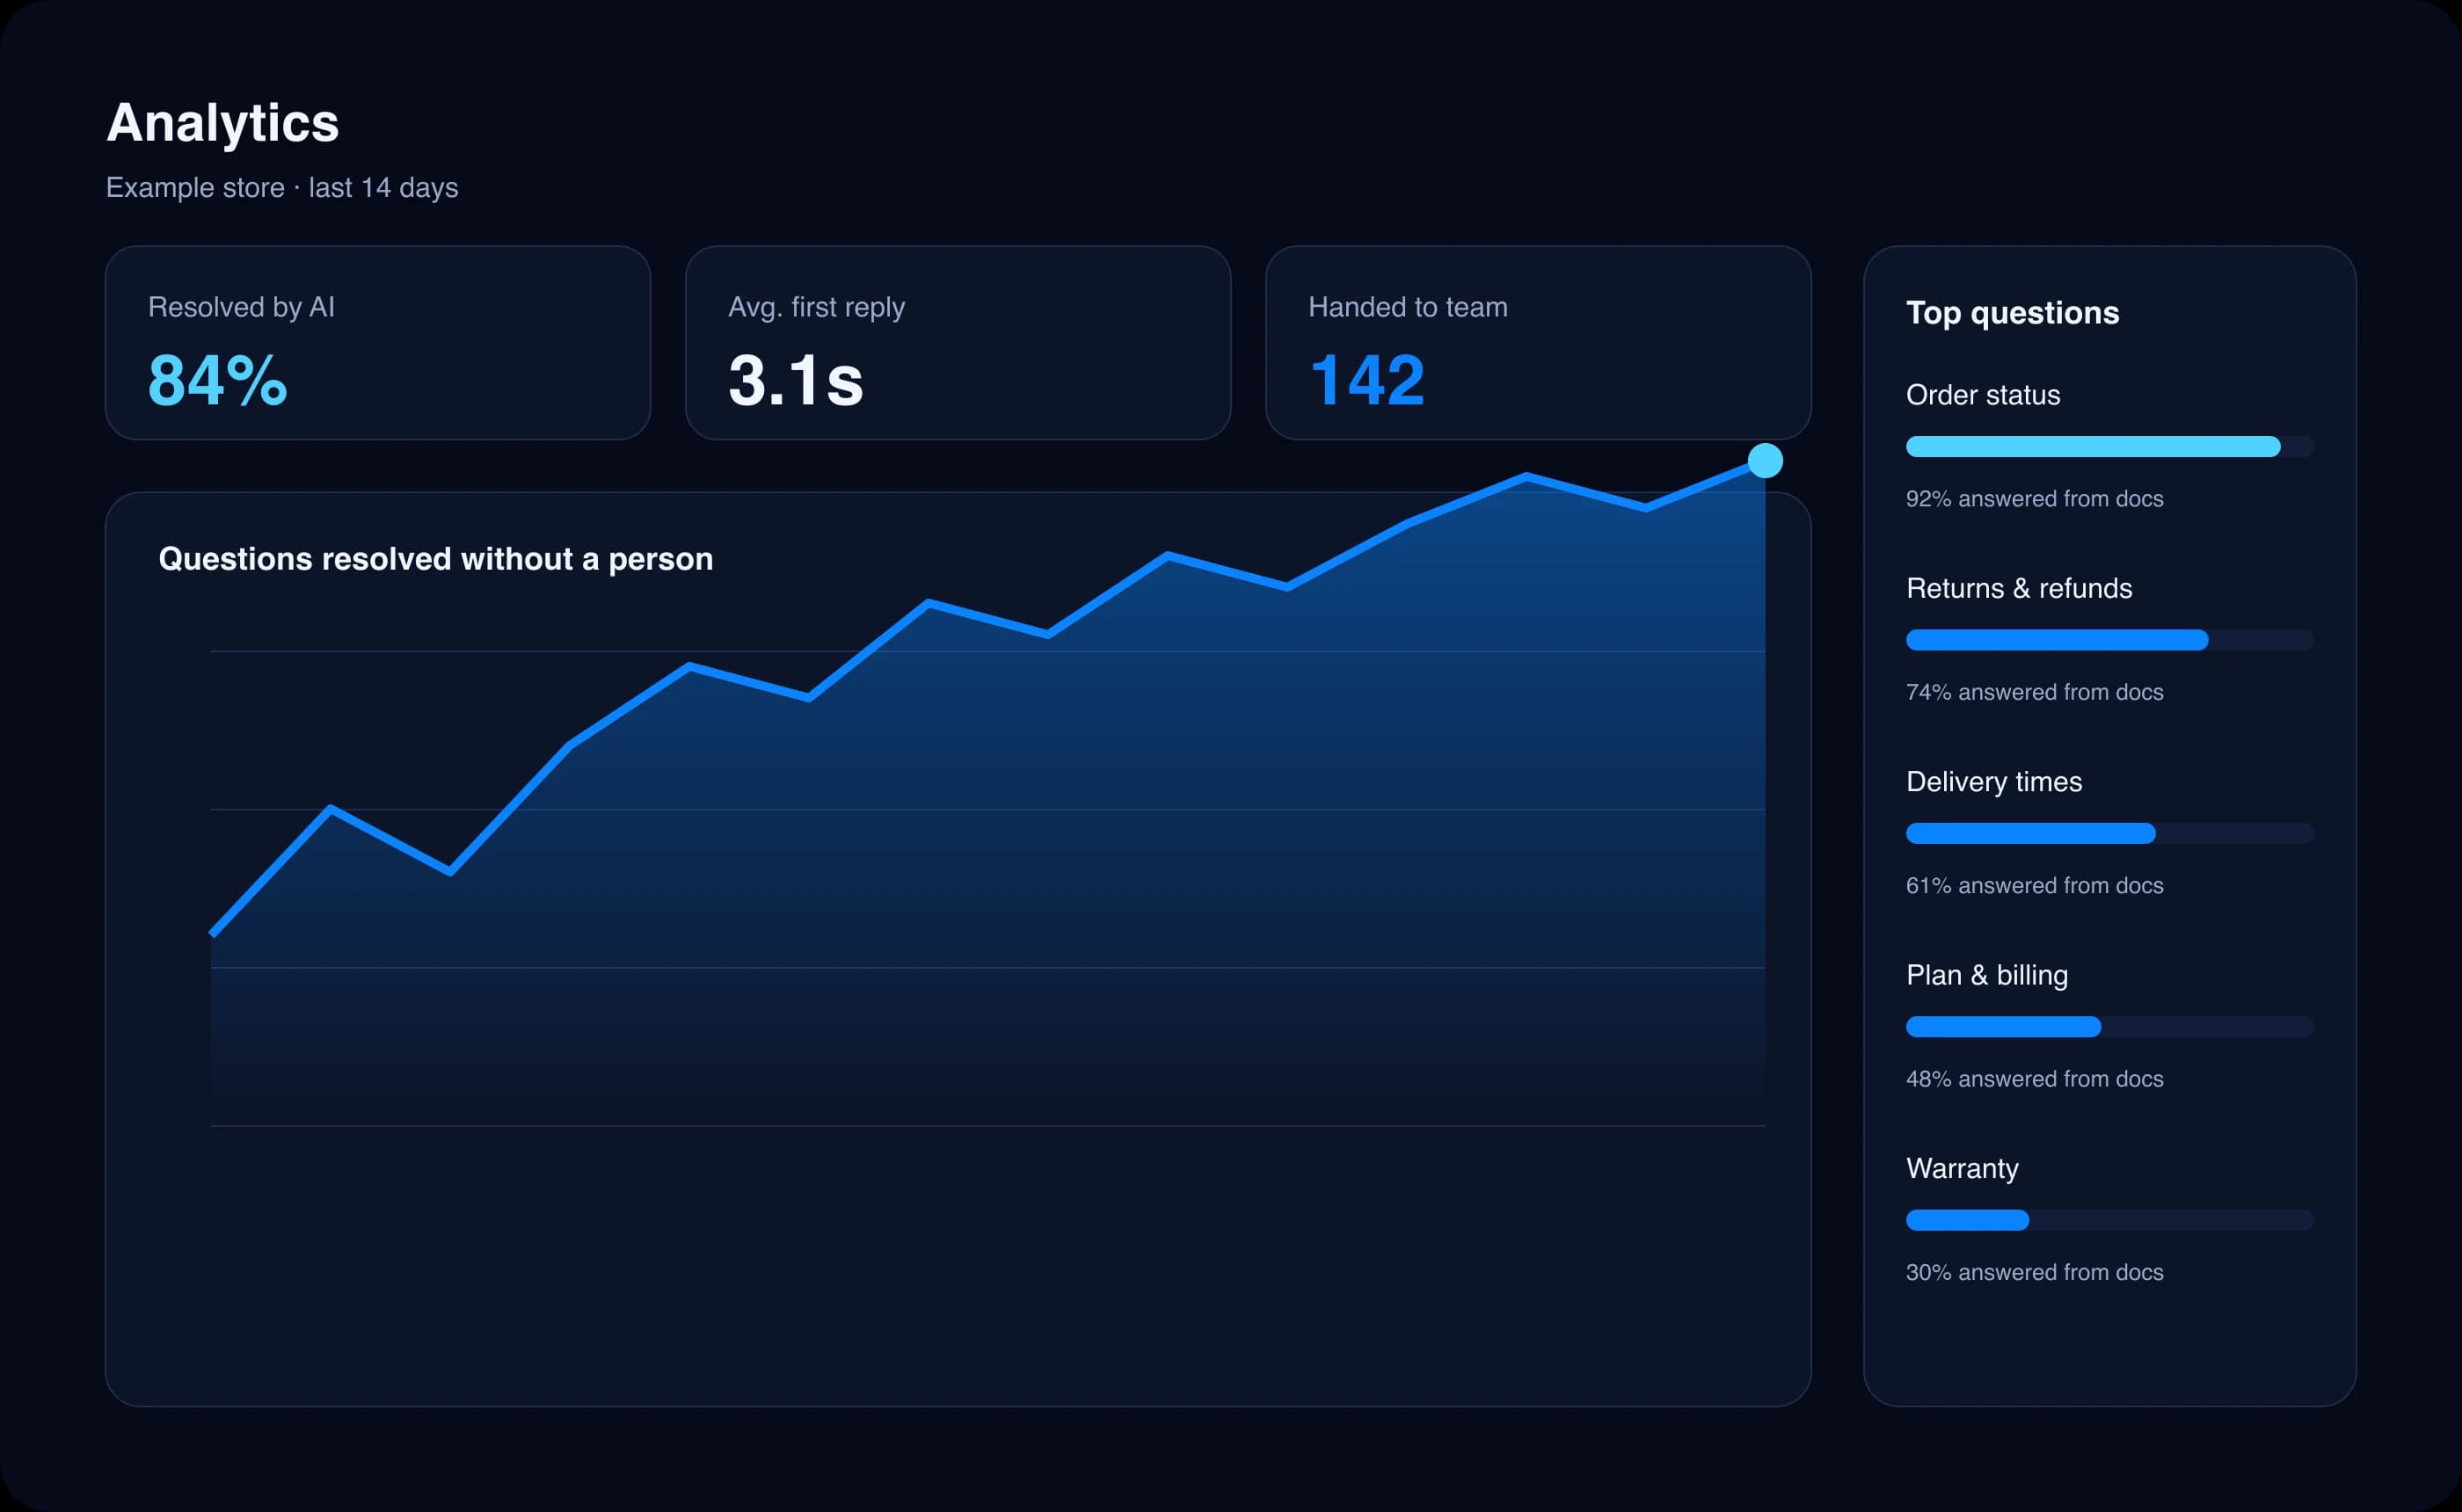This screenshot has width=2462, height=1512.
Task: Open the Avg. first reply card
Action: click(958, 343)
